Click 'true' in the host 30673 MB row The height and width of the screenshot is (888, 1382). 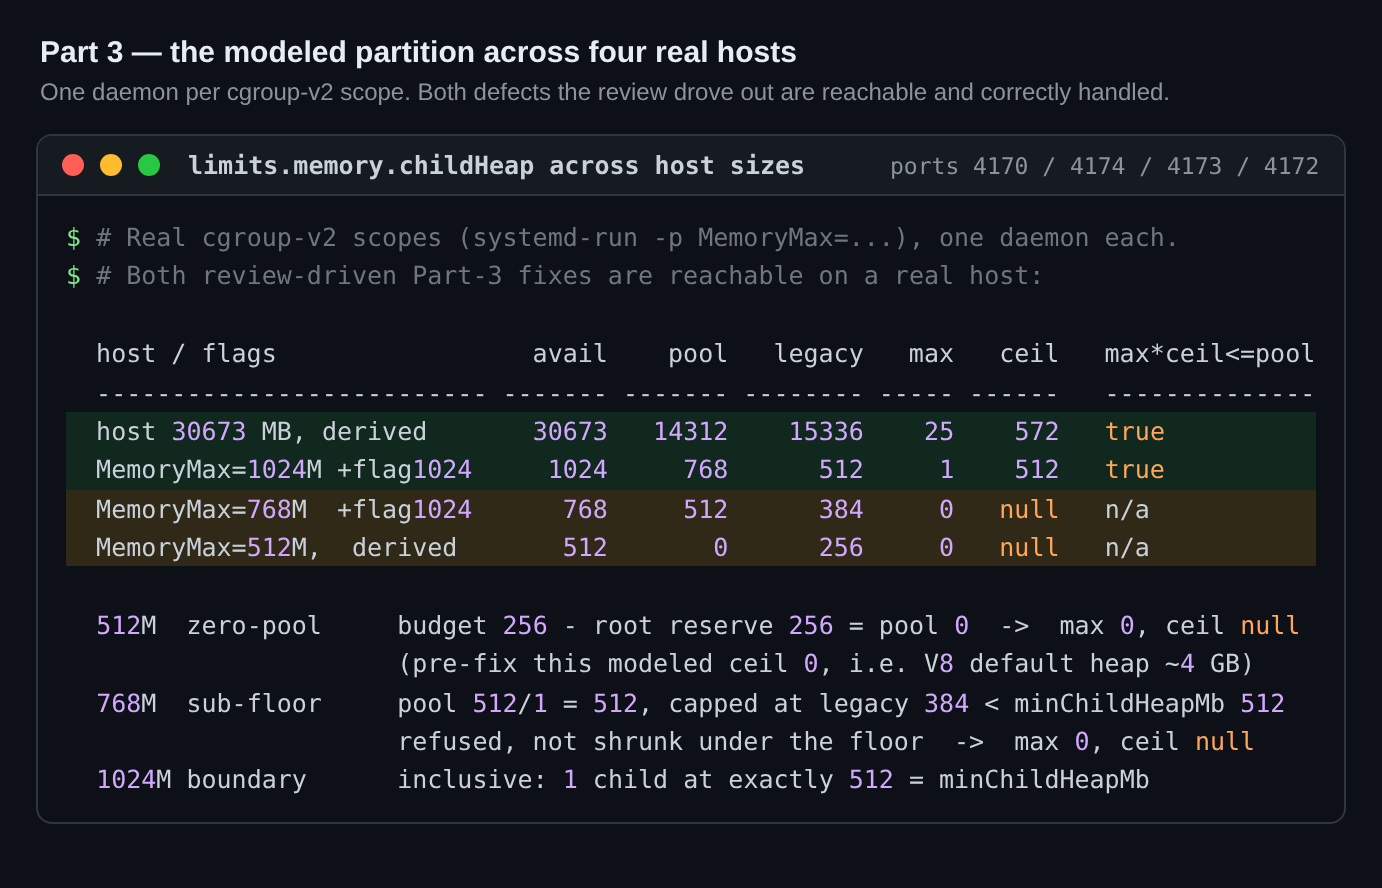click(1135, 432)
